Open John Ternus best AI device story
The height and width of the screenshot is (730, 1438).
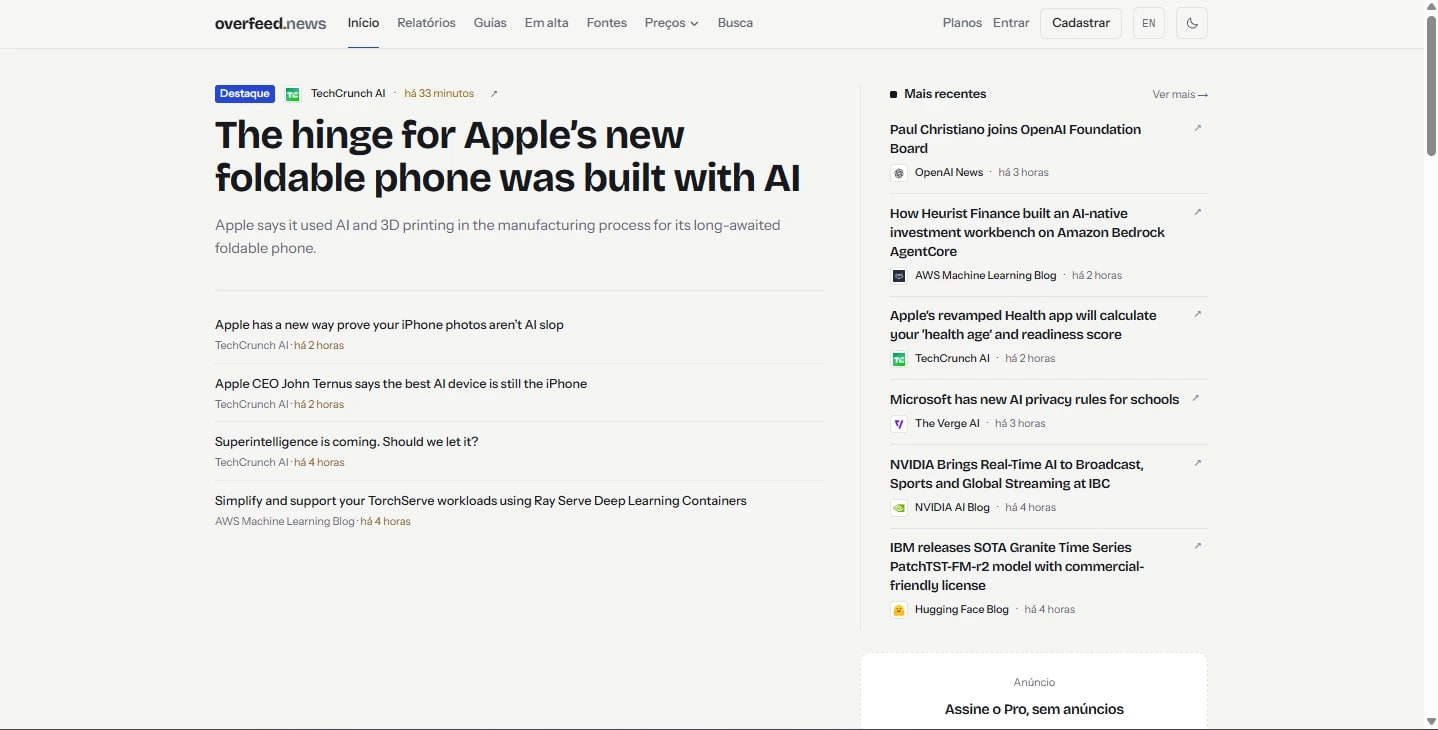(401, 384)
